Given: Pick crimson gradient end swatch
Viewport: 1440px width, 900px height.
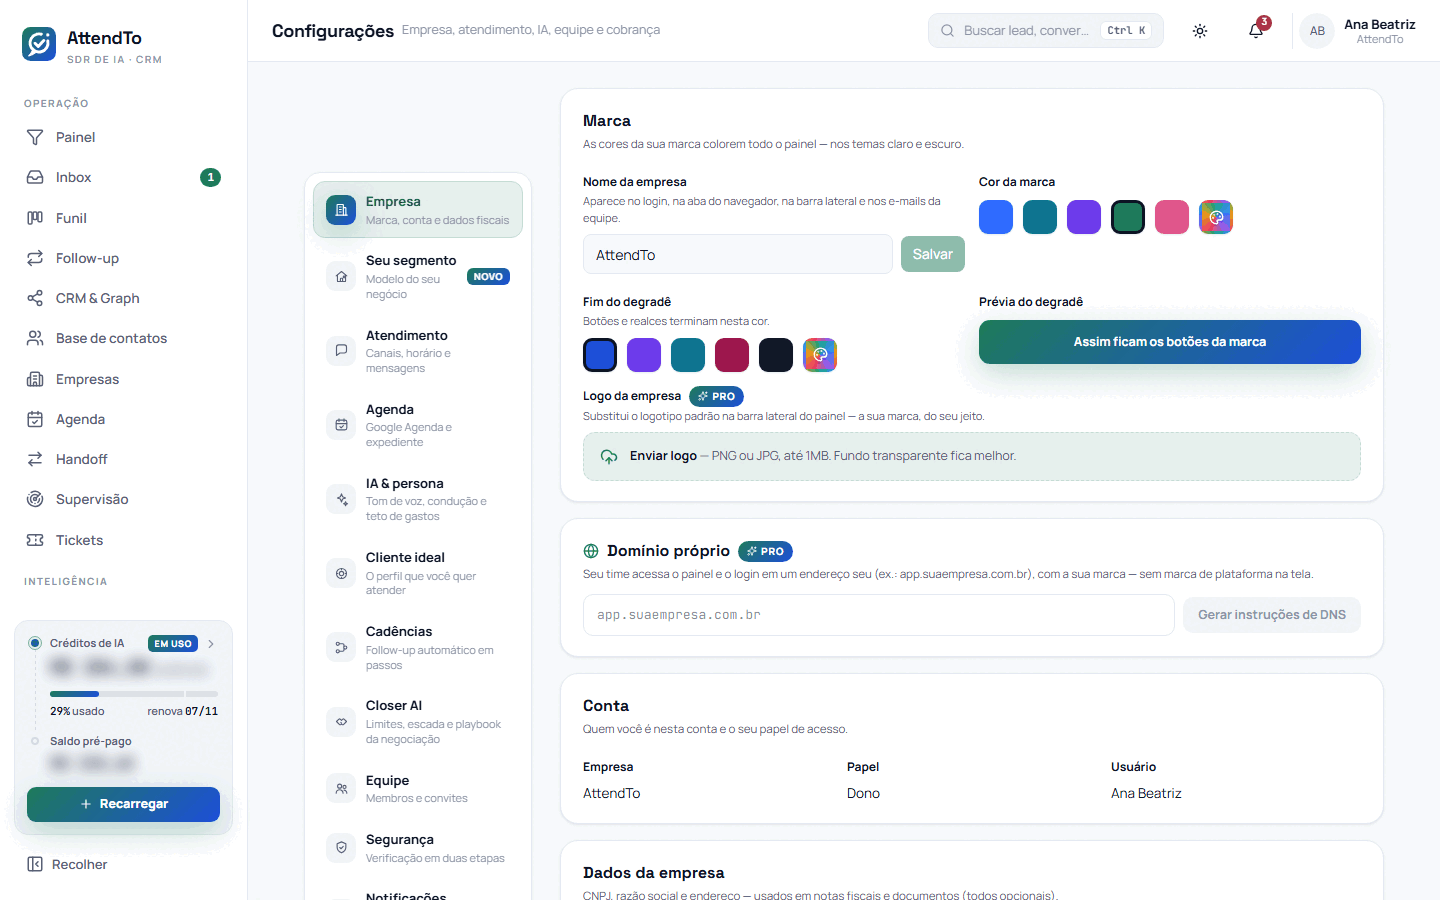Looking at the screenshot, I should 732,355.
